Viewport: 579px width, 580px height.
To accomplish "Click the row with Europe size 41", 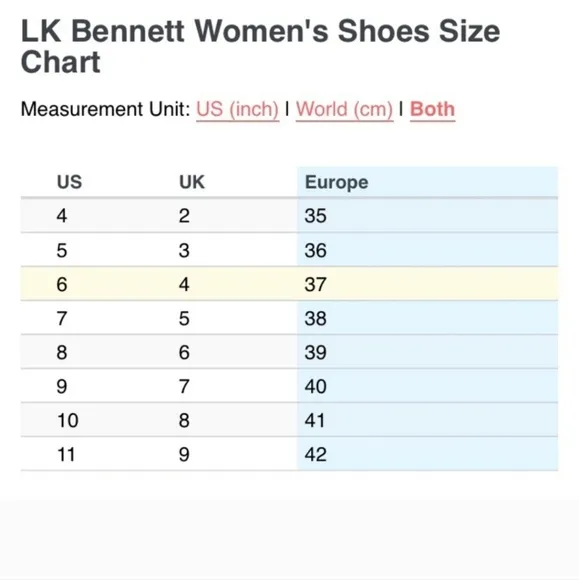I will point(289,420).
